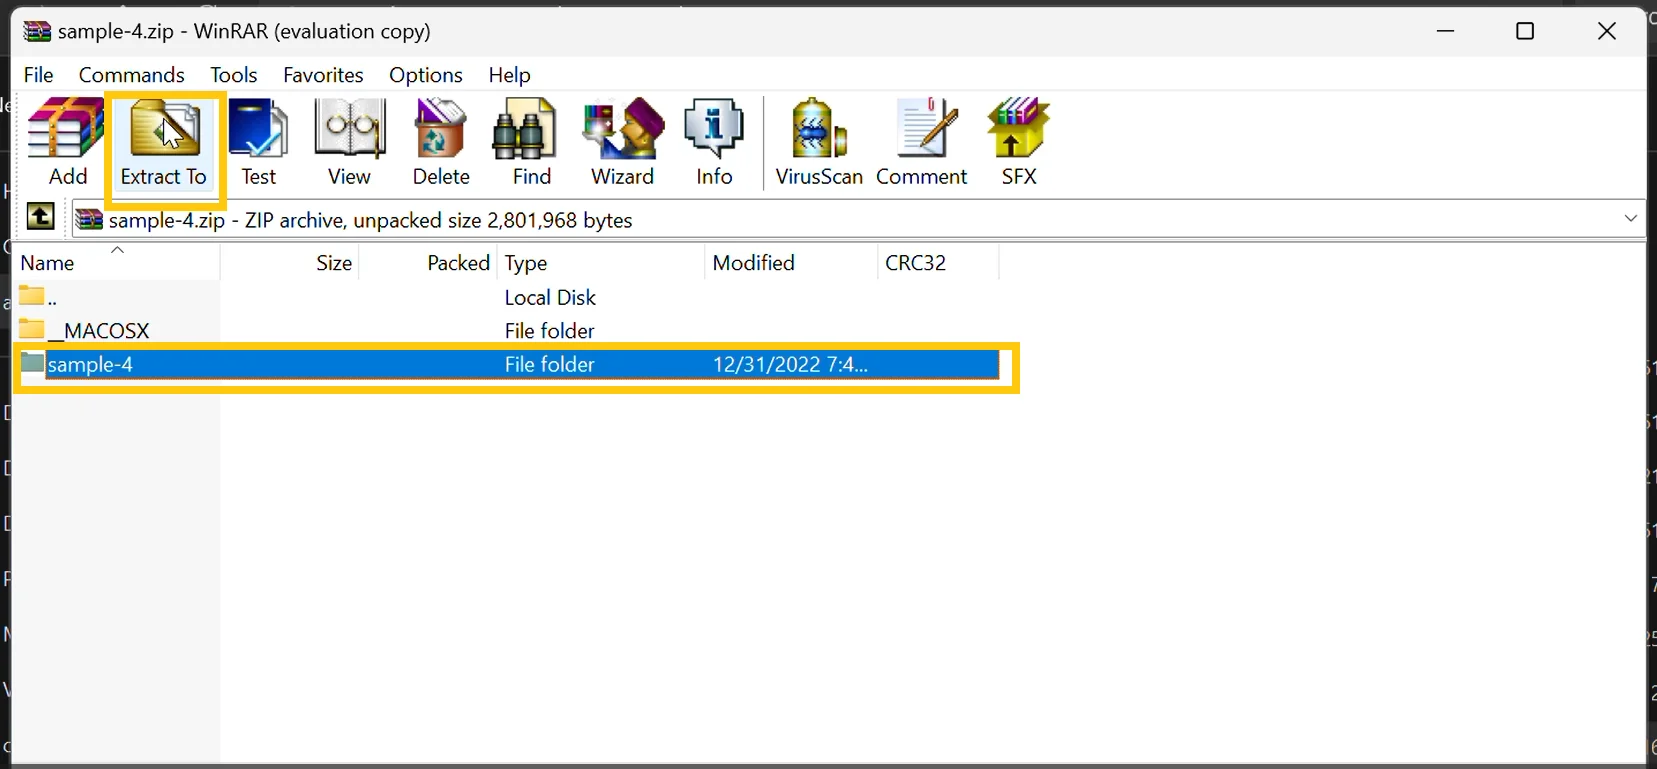Image resolution: width=1657 pixels, height=769 pixels.
Task: Show archive Info
Action: (x=714, y=142)
